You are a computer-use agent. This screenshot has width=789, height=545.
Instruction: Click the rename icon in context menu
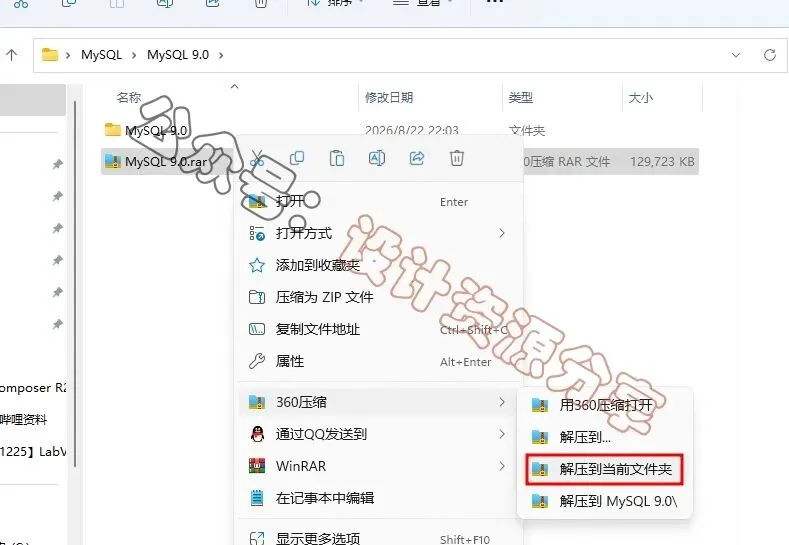(x=377, y=159)
